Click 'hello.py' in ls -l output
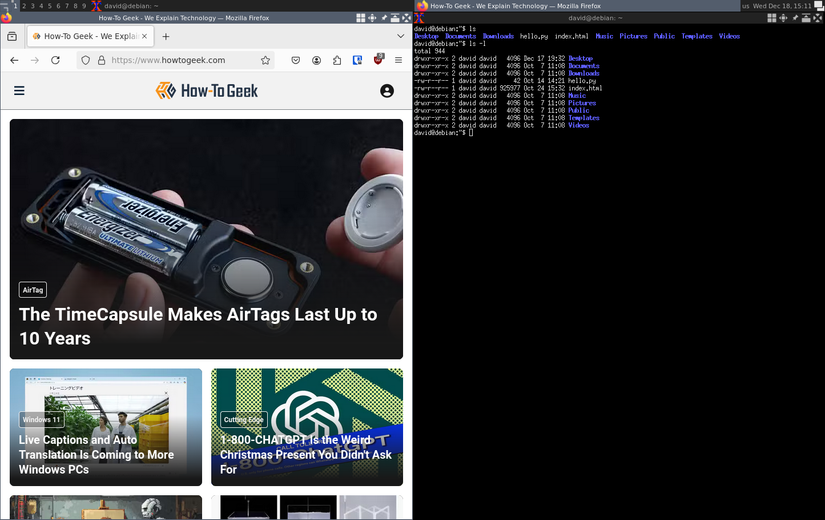 [582, 81]
